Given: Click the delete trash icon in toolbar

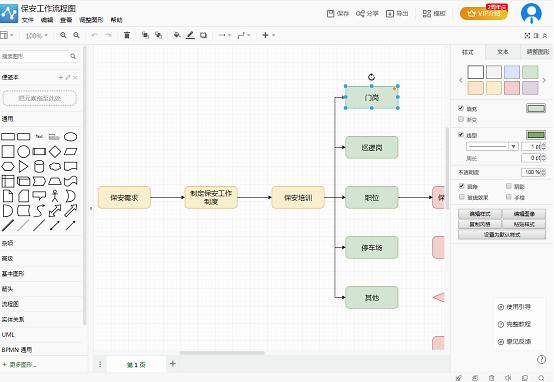Looking at the screenshot, I should point(127,35).
